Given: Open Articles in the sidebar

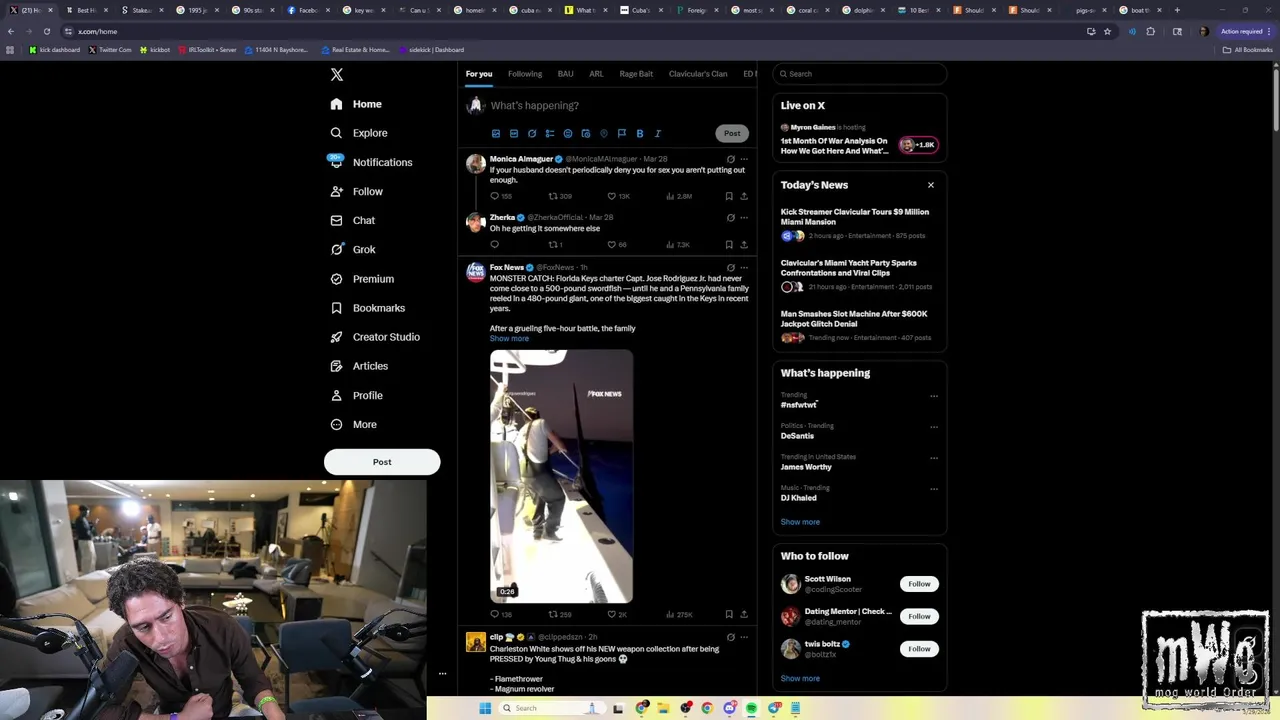Looking at the screenshot, I should click(x=359, y=366).
